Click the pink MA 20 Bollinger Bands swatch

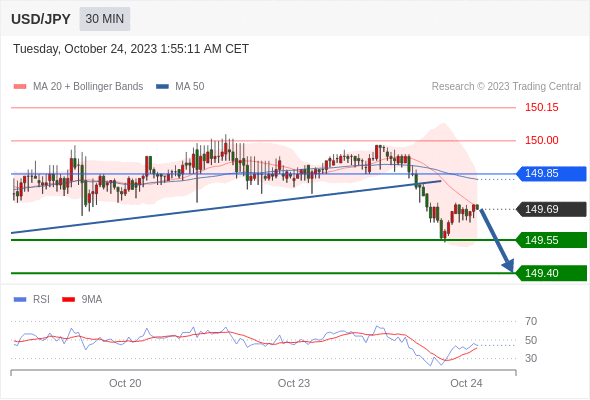(x=20, y=87)
